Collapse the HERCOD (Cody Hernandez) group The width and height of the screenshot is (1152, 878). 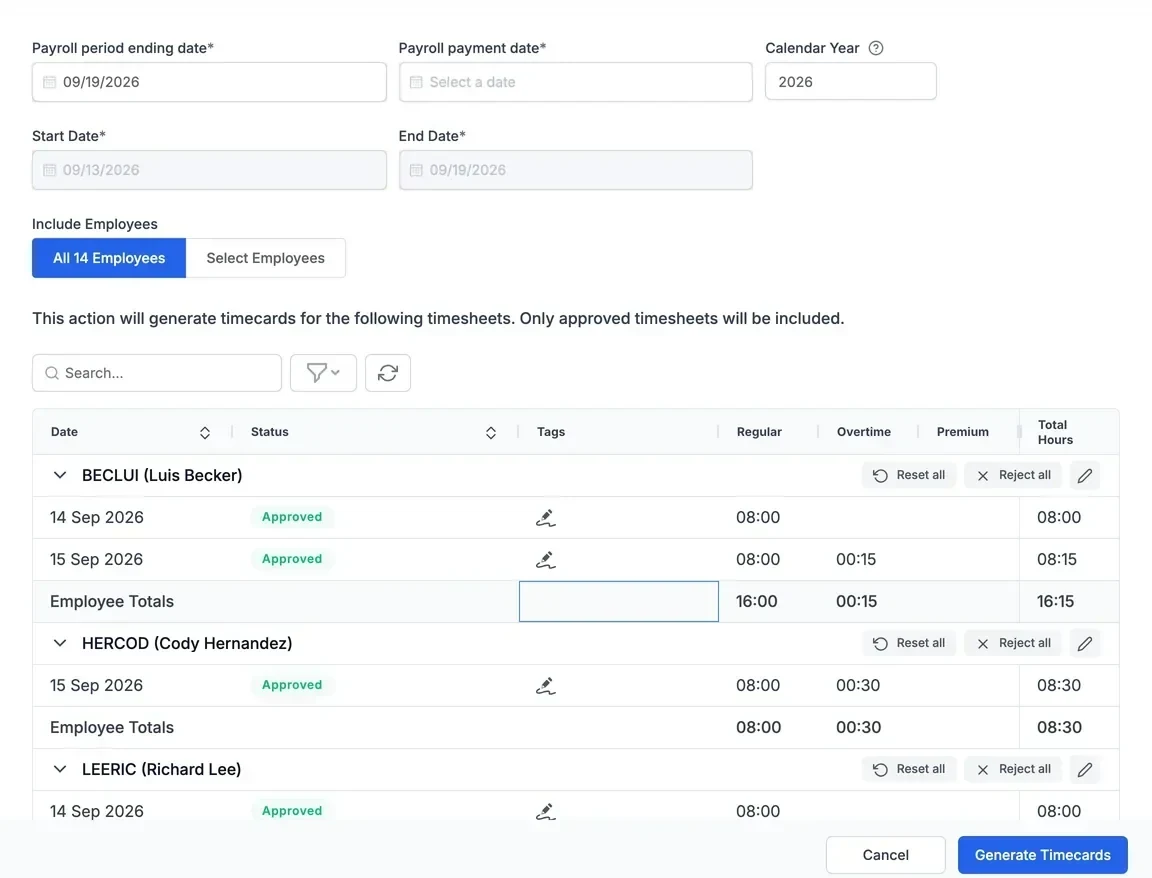pos(60,644)
